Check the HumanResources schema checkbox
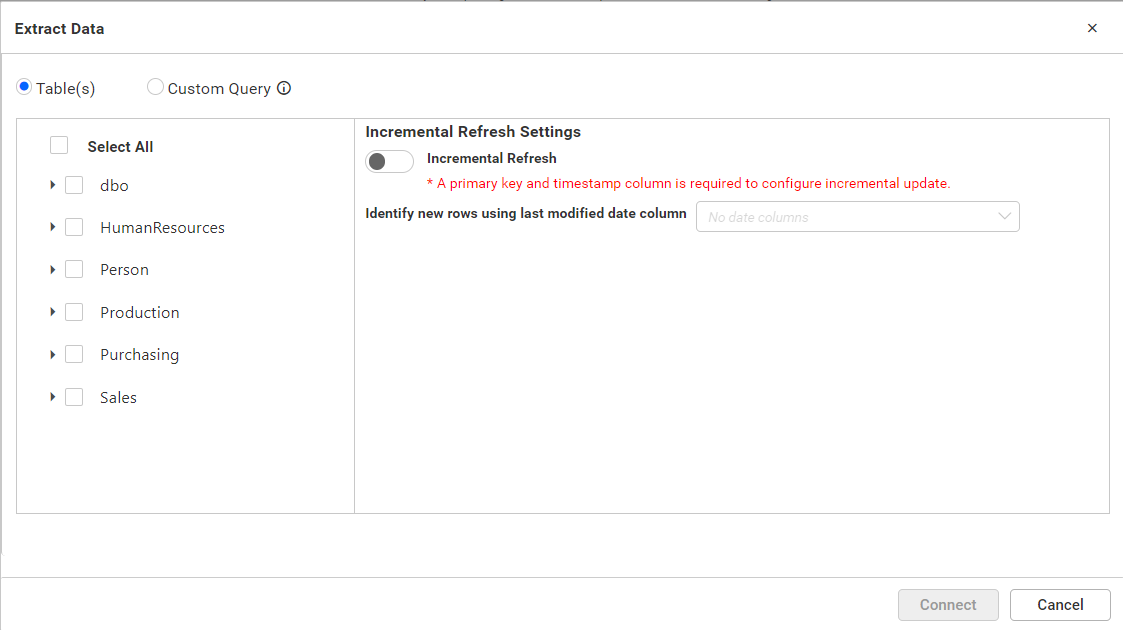The width and height of the screenshot is (1123, 630). 74,227
